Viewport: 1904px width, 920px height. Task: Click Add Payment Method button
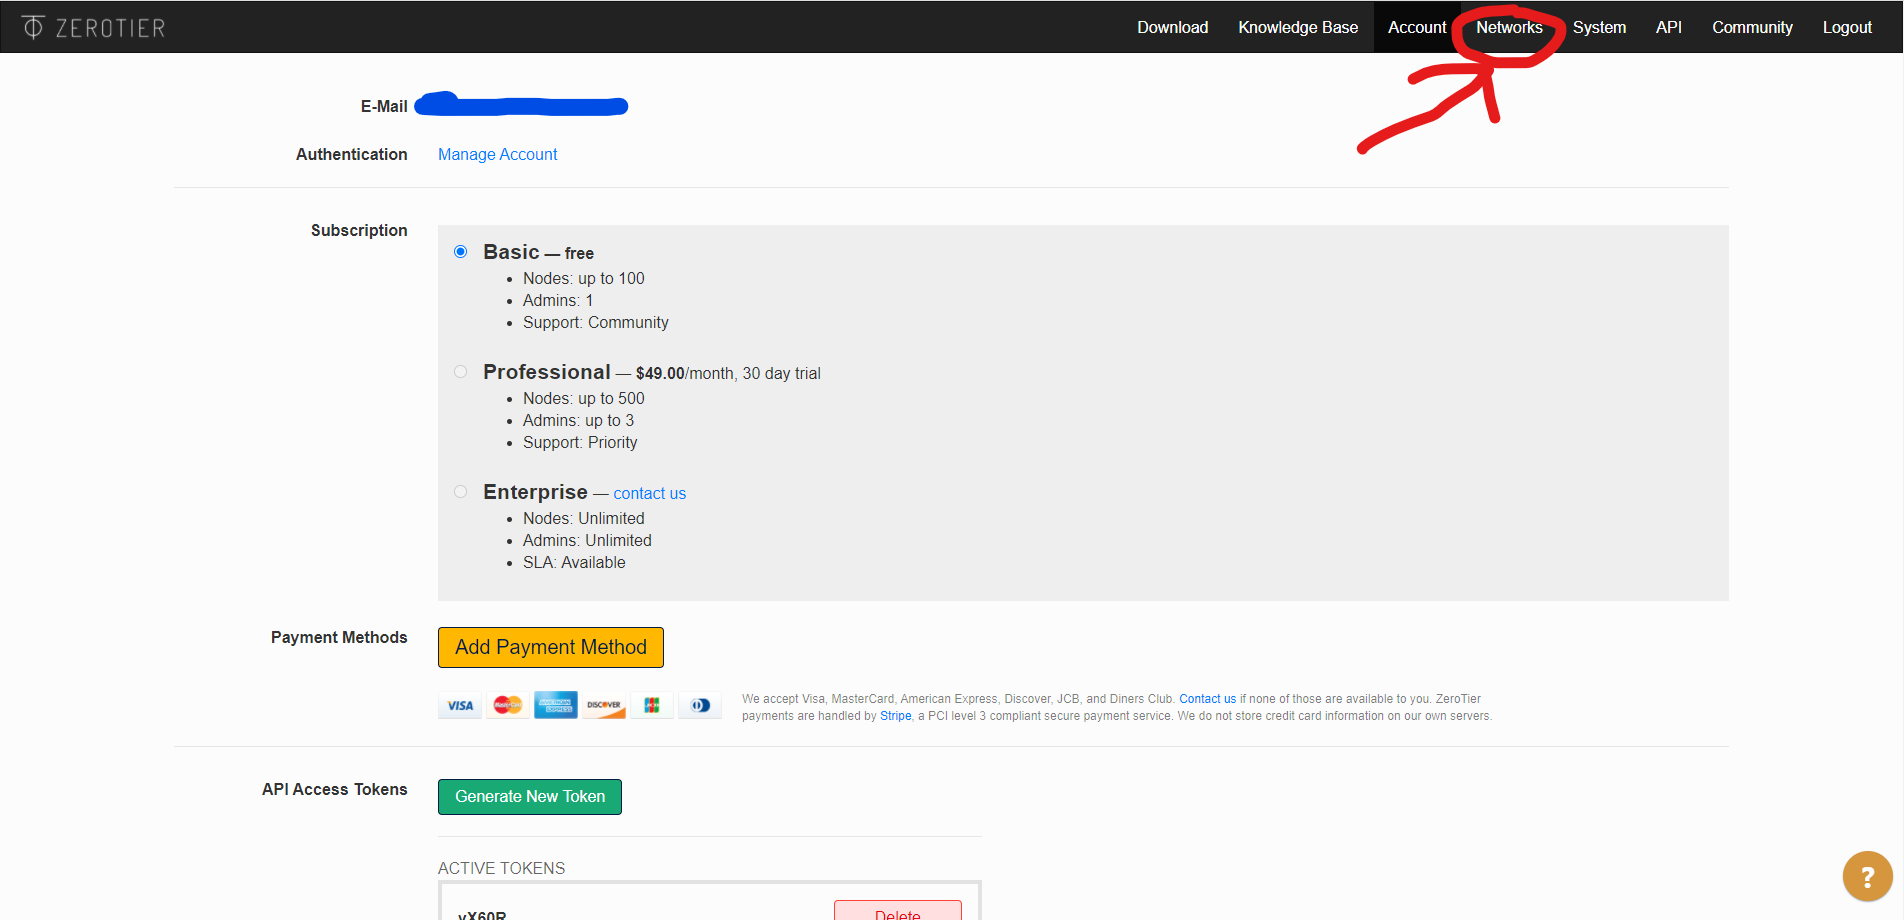point(551,647)
